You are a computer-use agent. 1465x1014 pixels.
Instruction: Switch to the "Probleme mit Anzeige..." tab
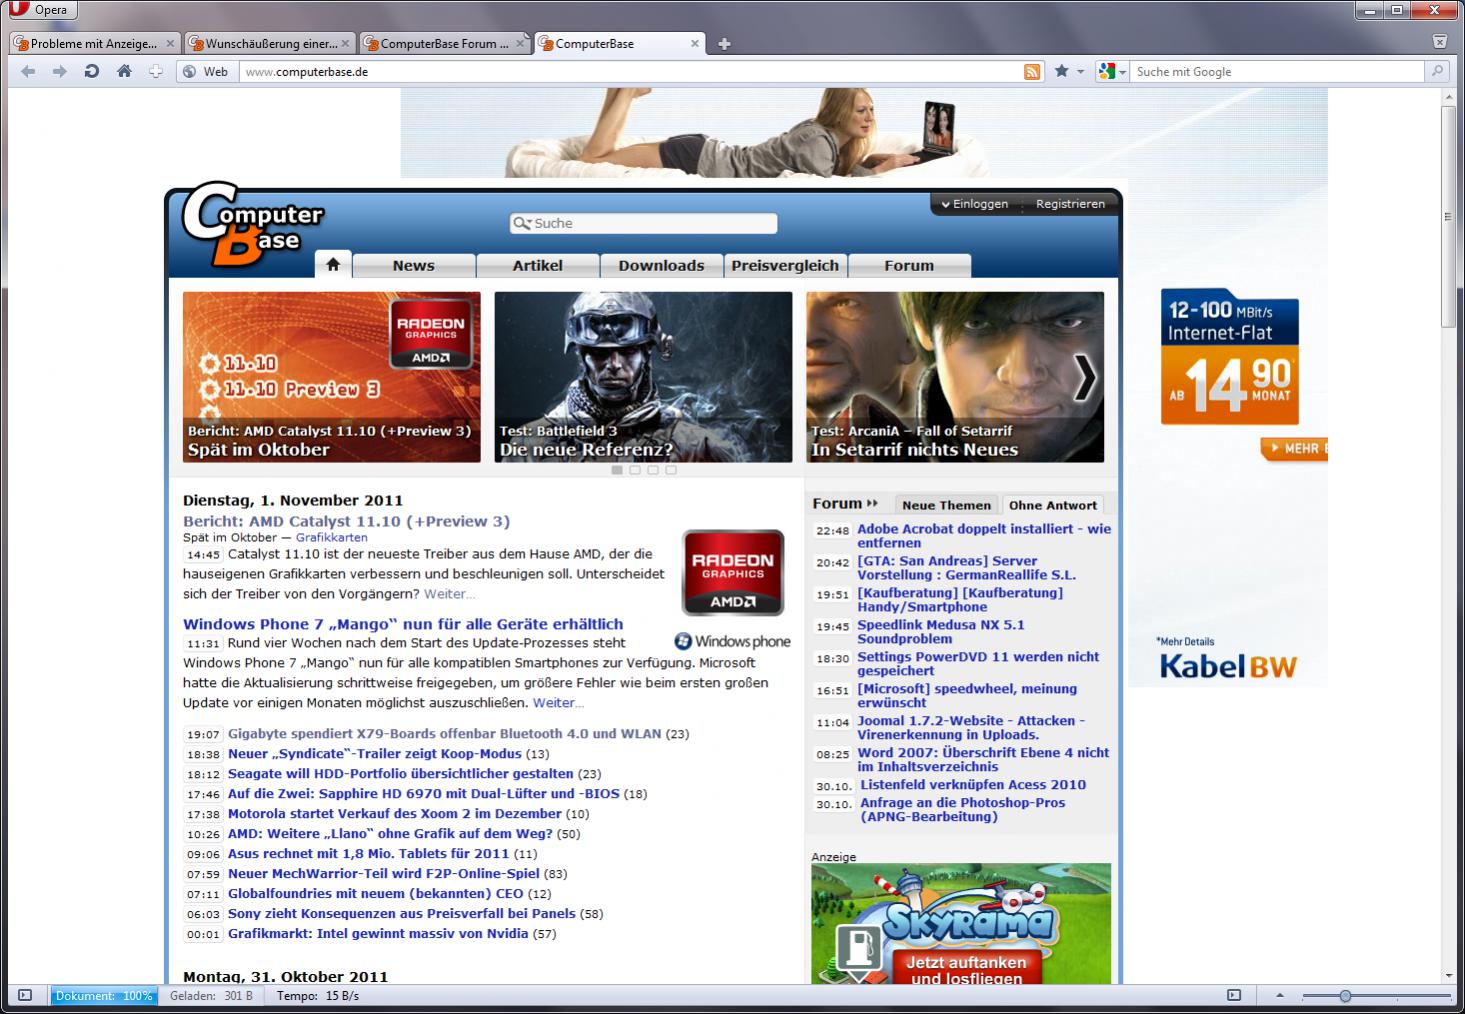94,44
